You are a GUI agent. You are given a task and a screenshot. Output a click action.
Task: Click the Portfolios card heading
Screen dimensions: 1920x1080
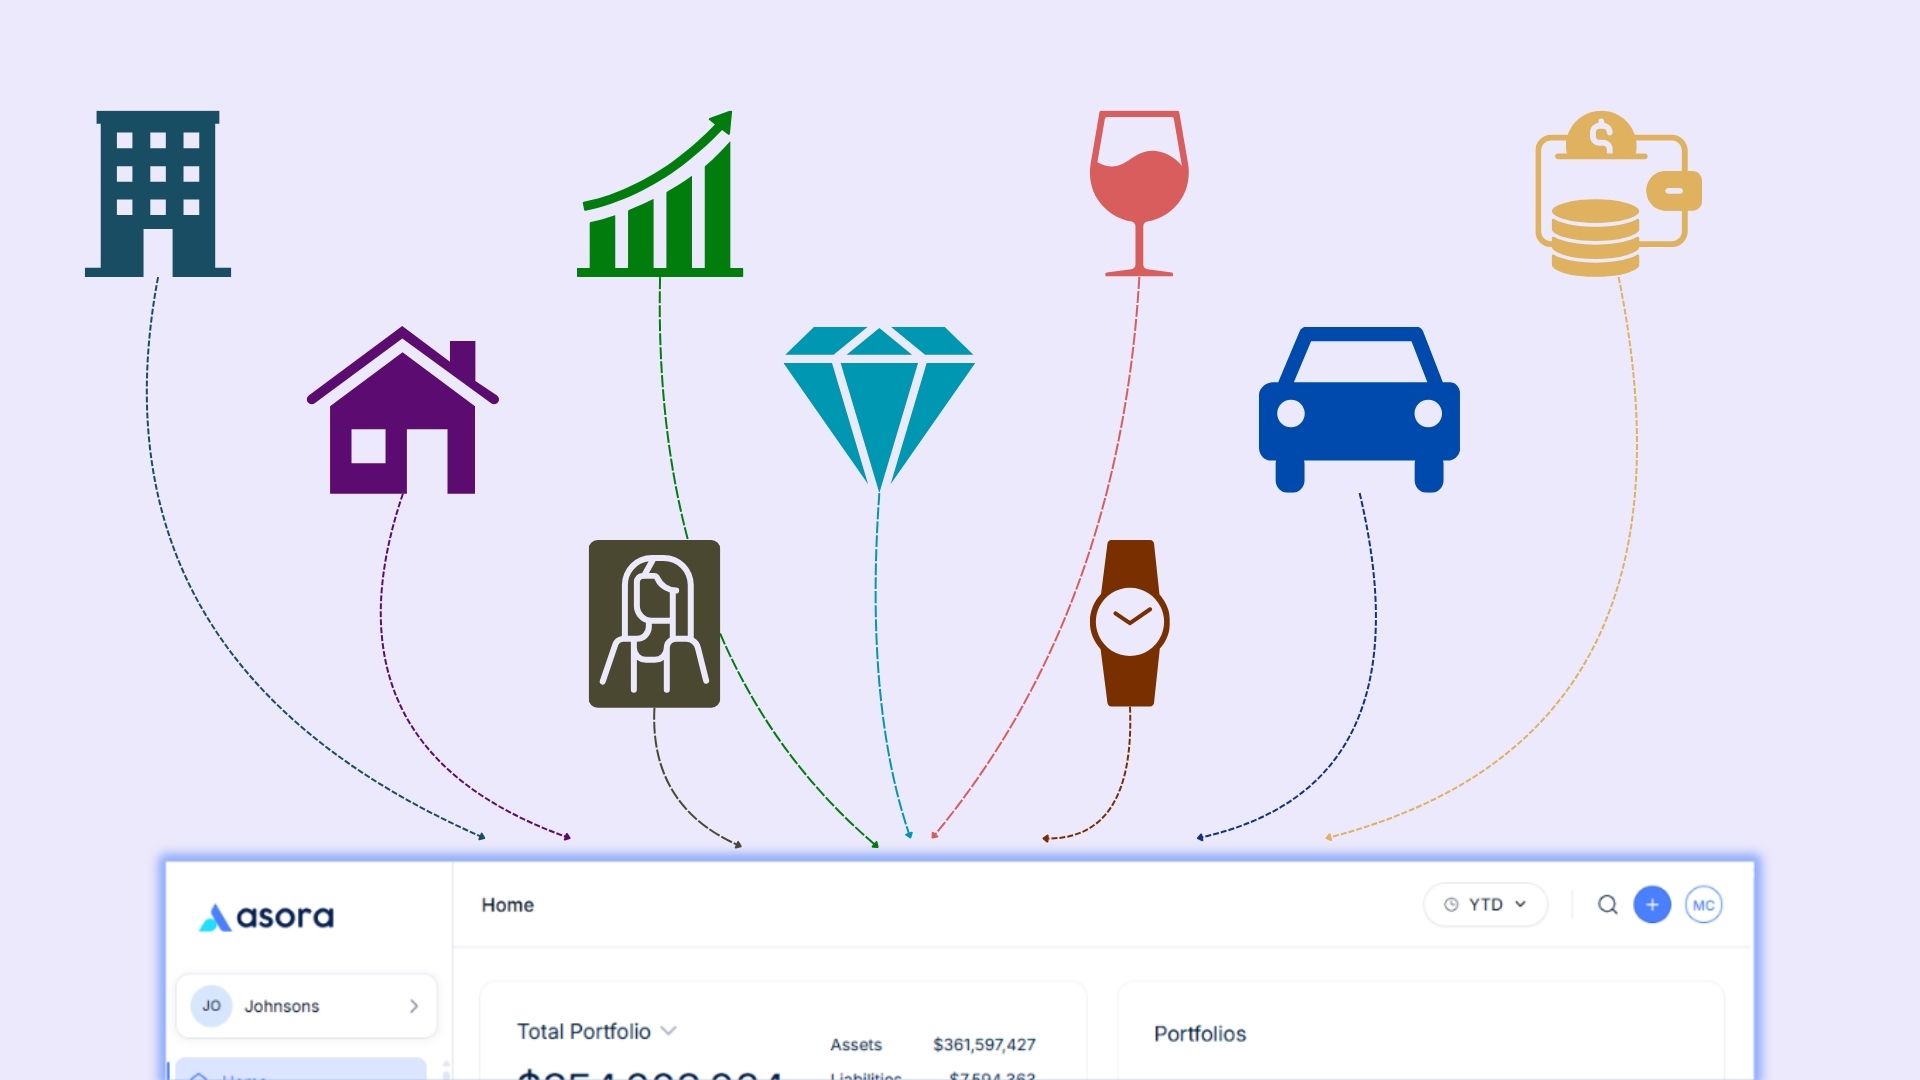[1199, 1034]
